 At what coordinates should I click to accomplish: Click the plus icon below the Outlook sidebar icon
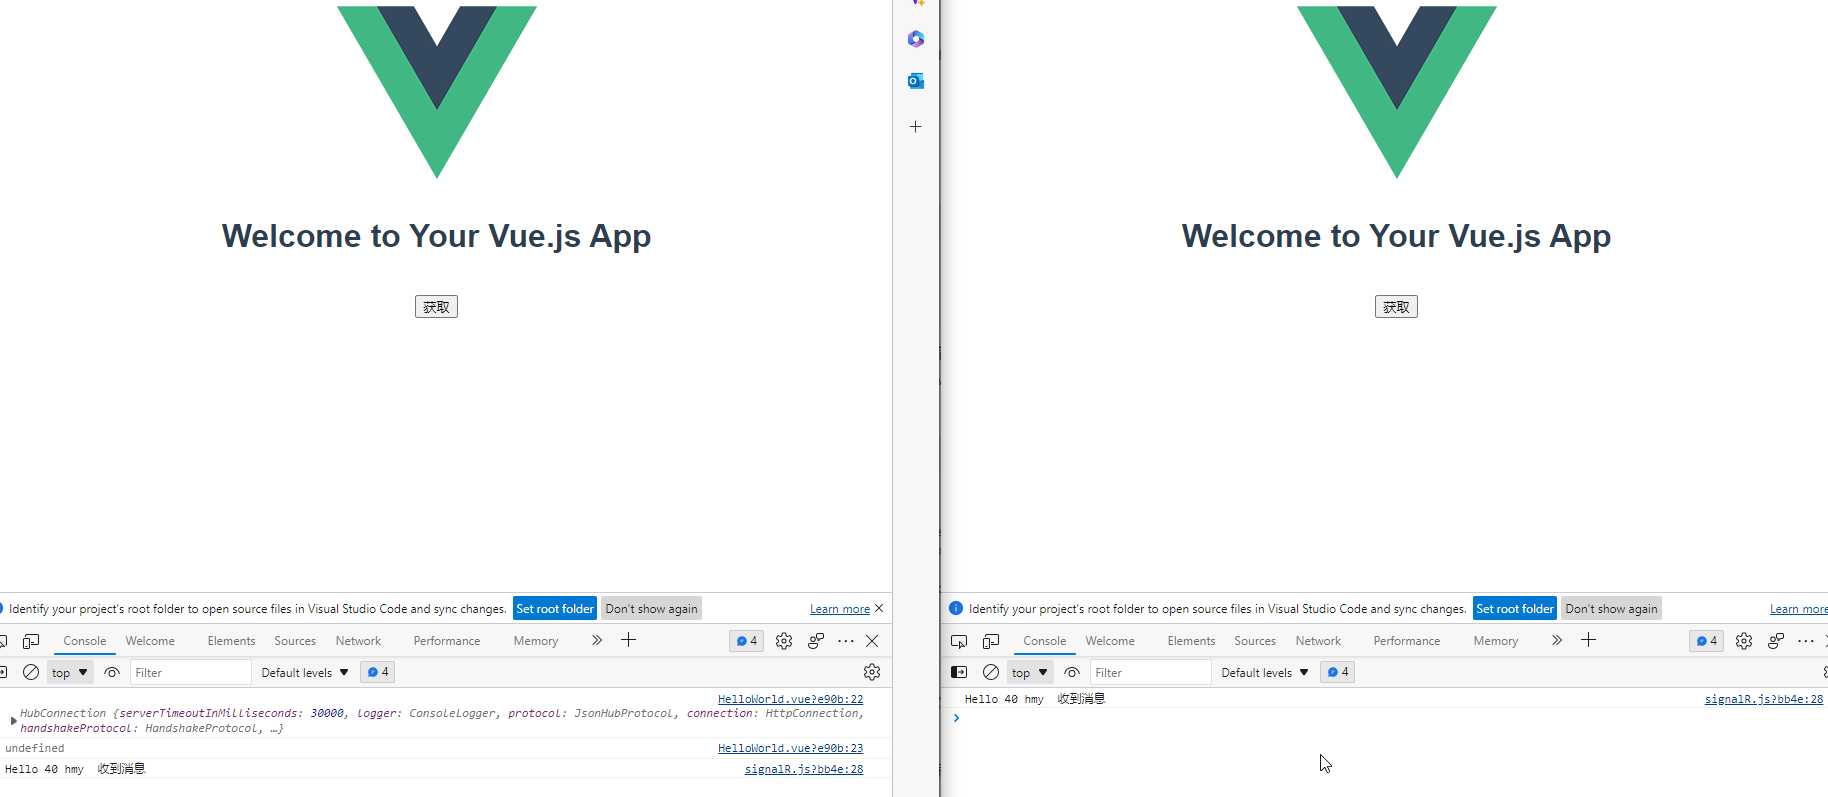coord(916,127)
